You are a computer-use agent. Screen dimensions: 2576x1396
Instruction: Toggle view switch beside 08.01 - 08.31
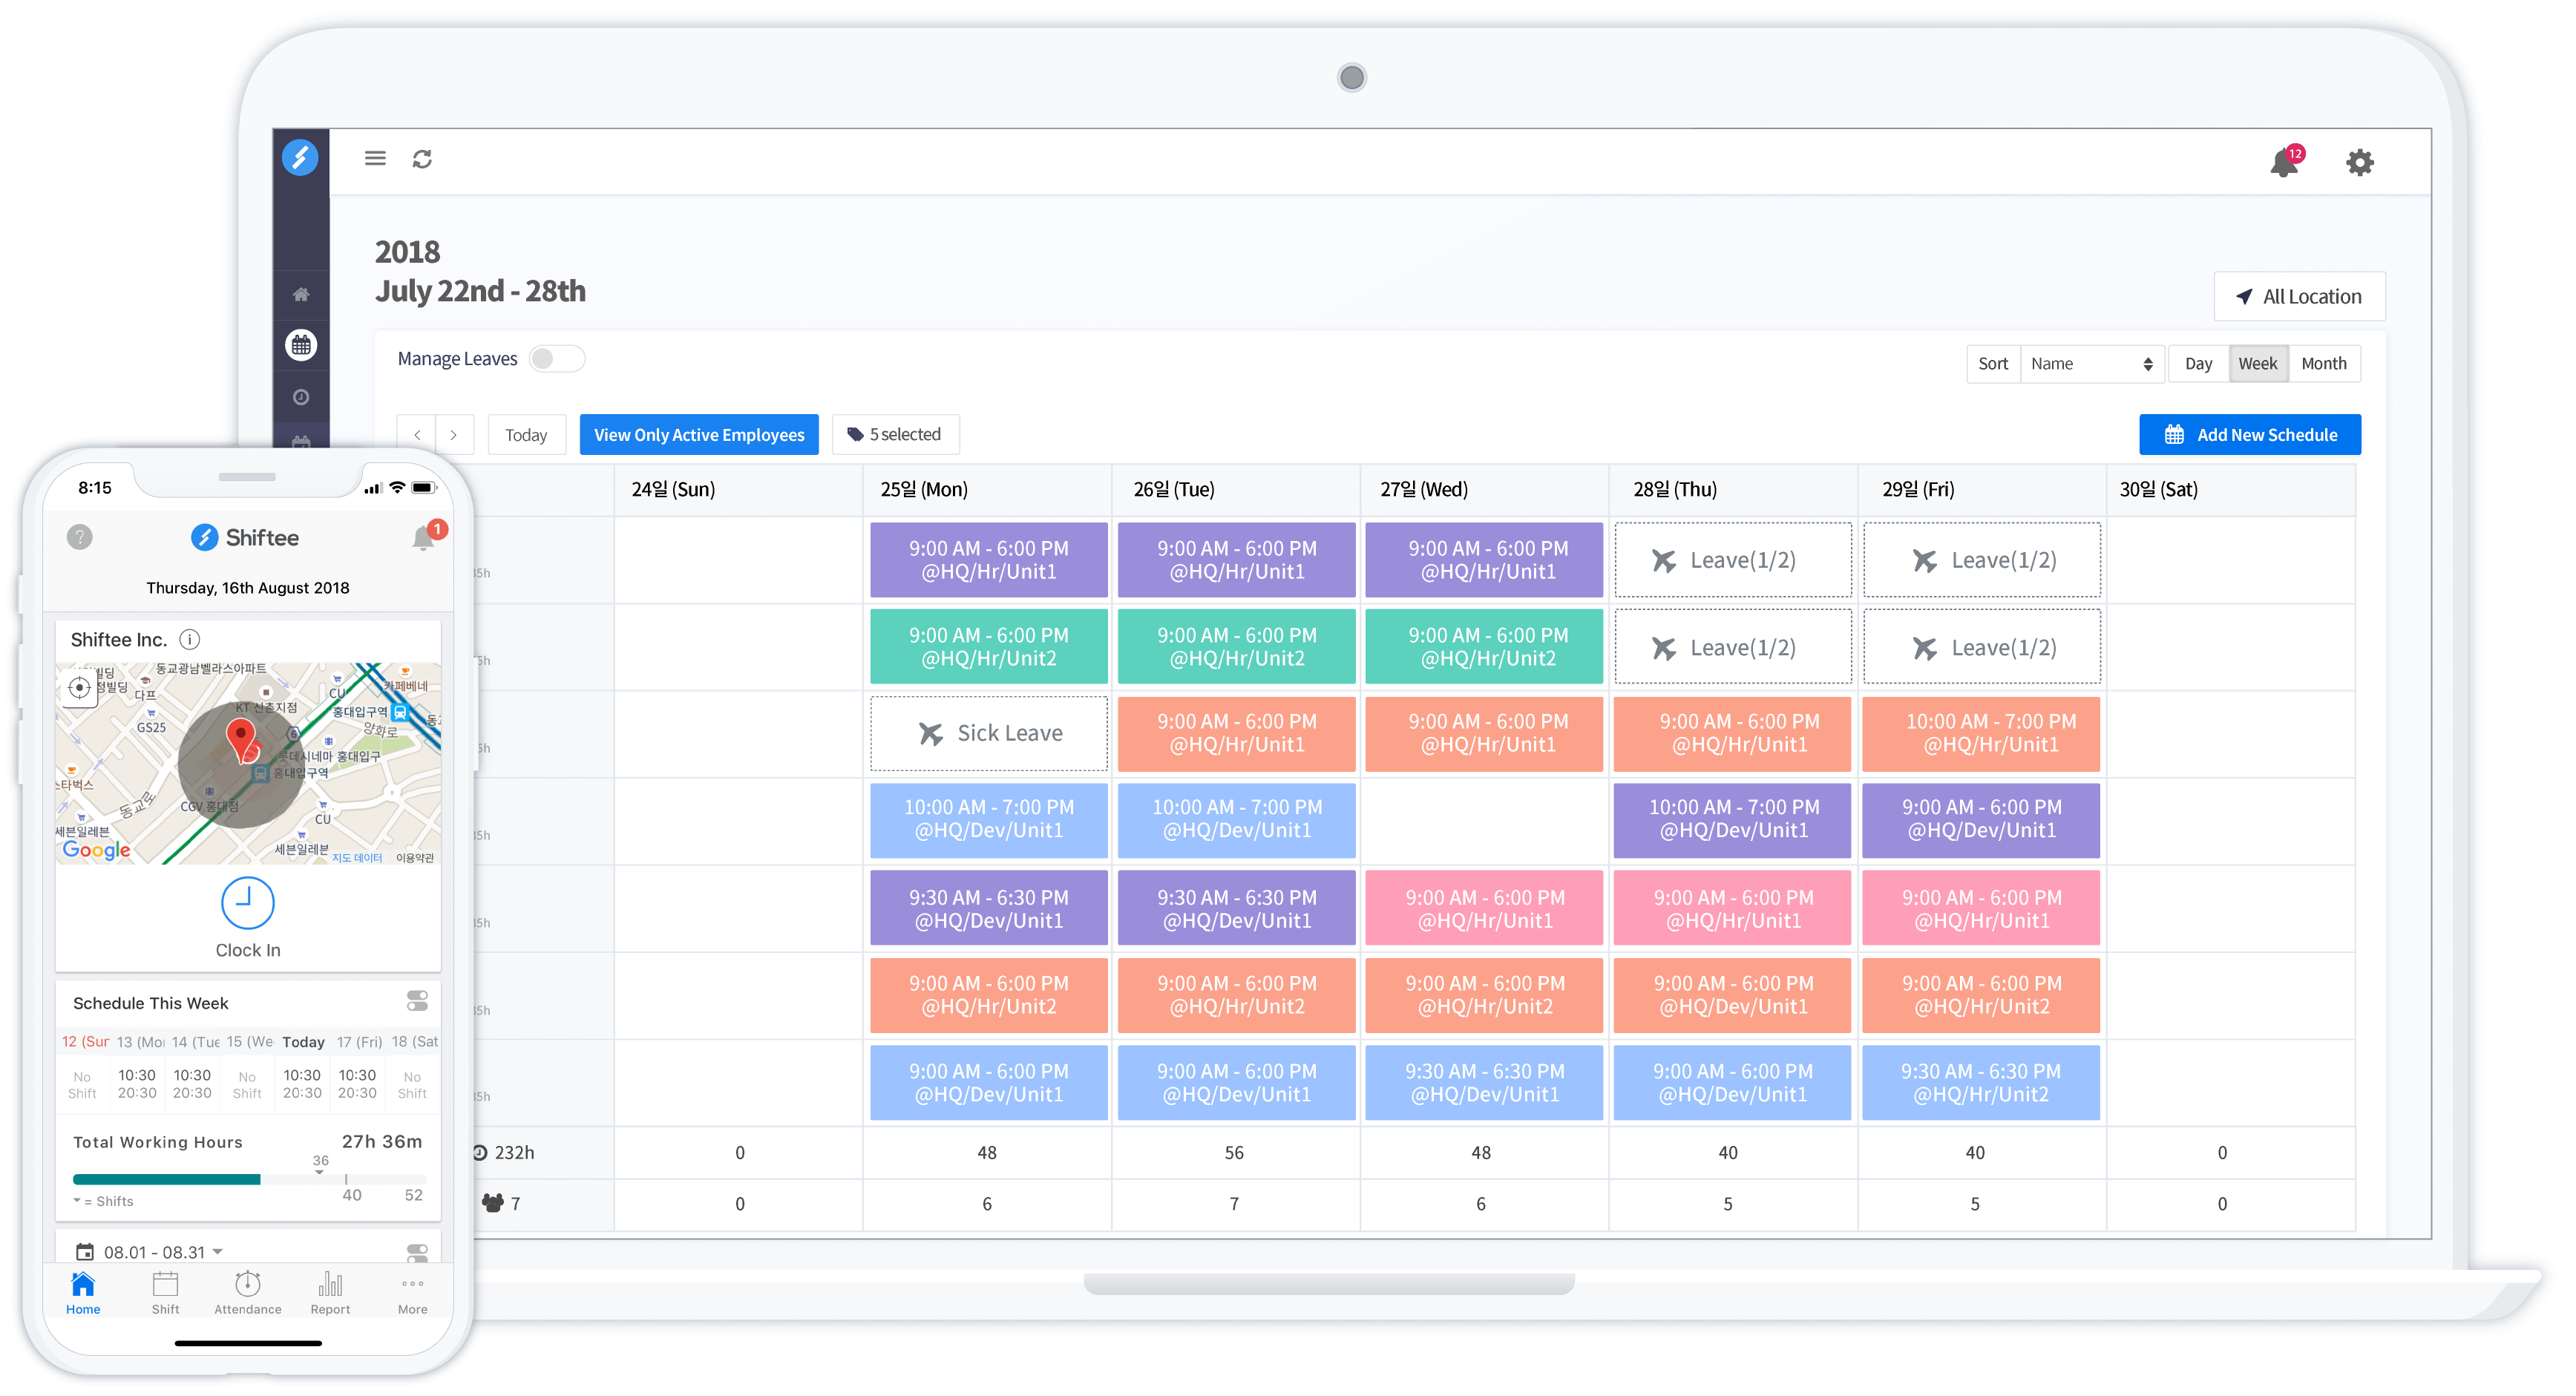tap(417, 1252)
